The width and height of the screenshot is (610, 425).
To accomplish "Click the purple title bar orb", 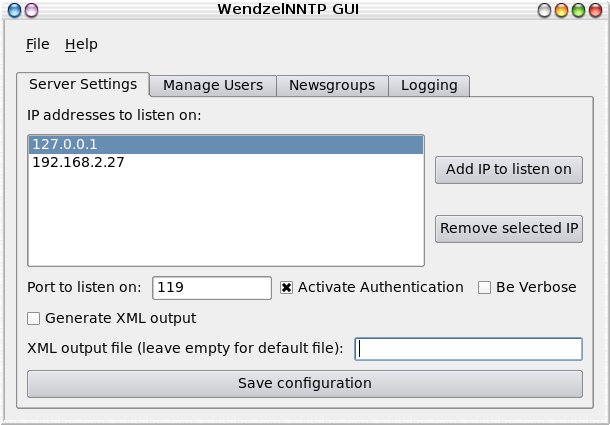I will [x=32, y=10].
